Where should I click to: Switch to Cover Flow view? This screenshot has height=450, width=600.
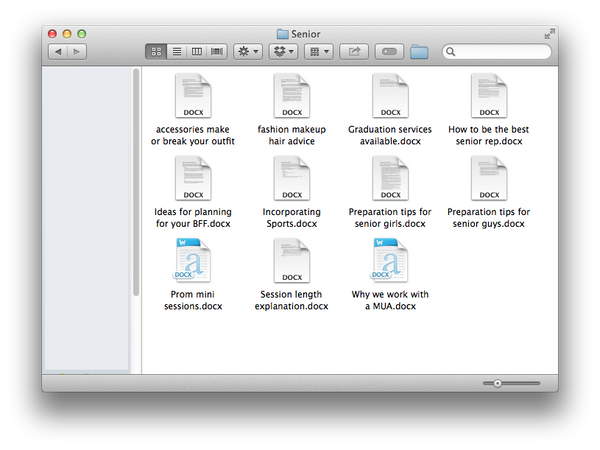(x=217, y=51)
